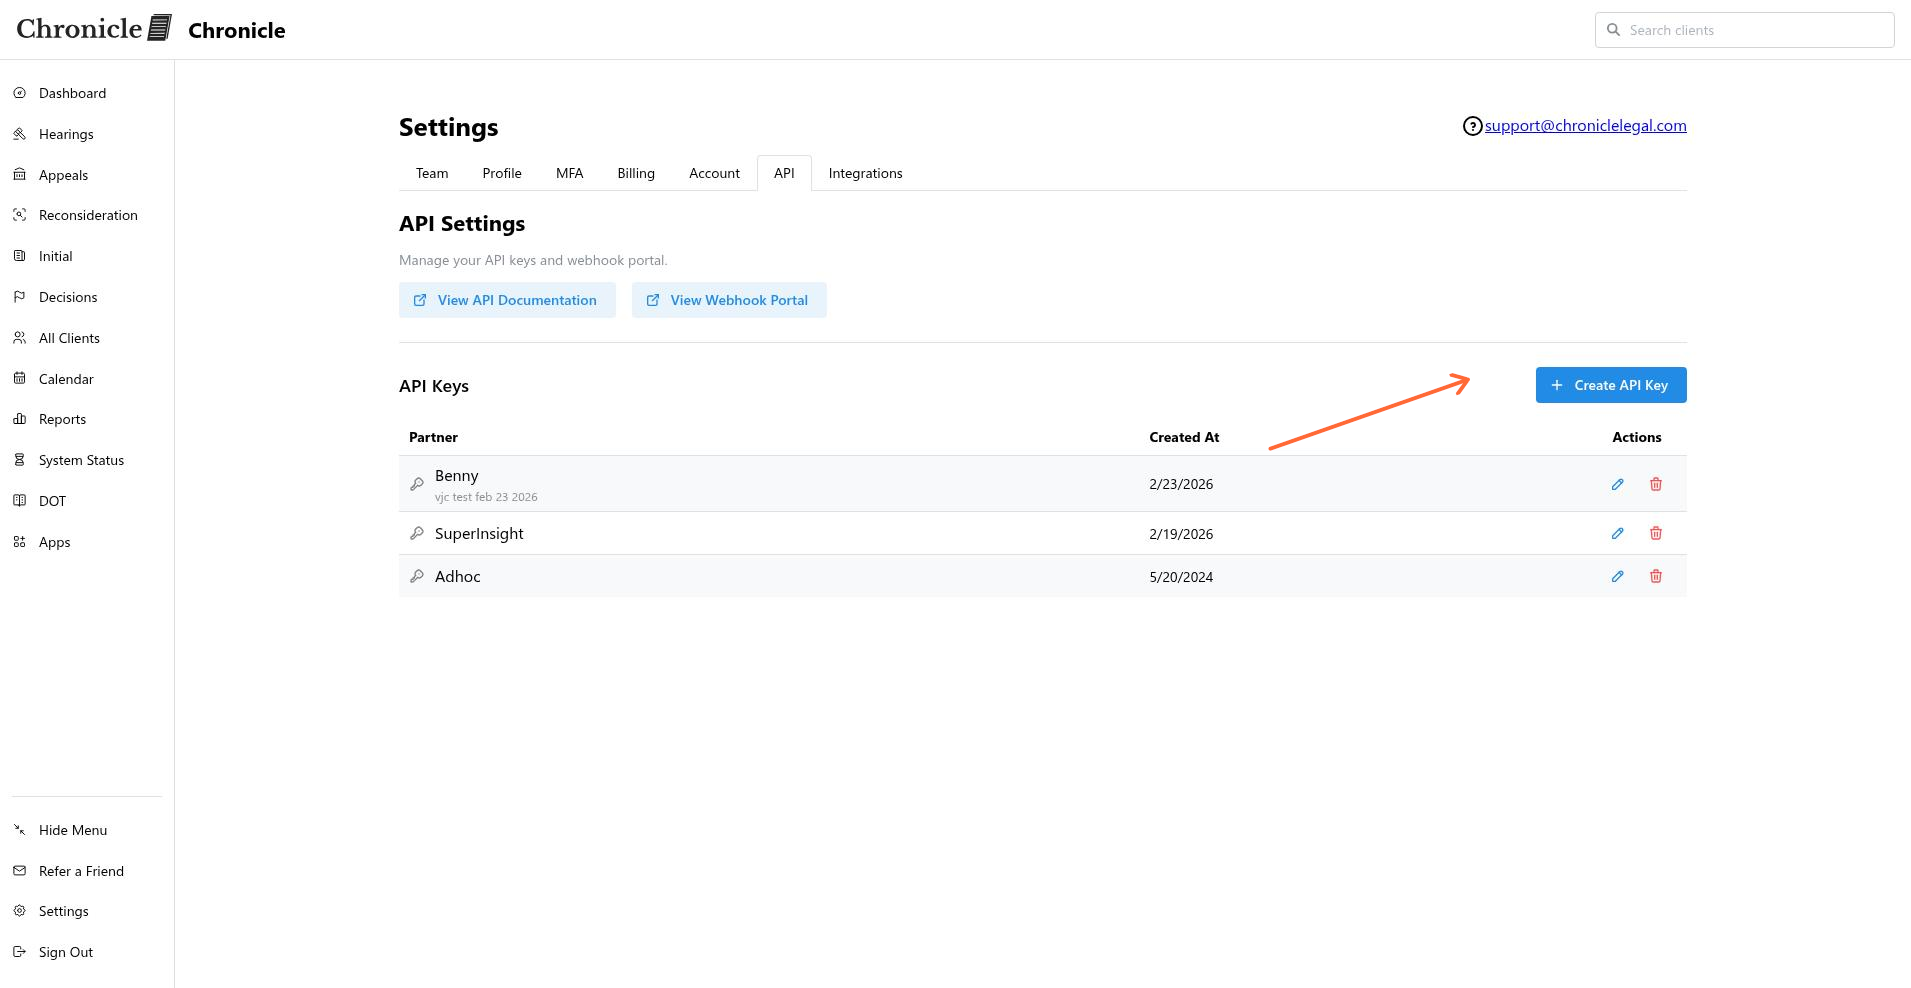Switch to the Profile tab
The image size is (1911, 988).
tap(502, 173)
